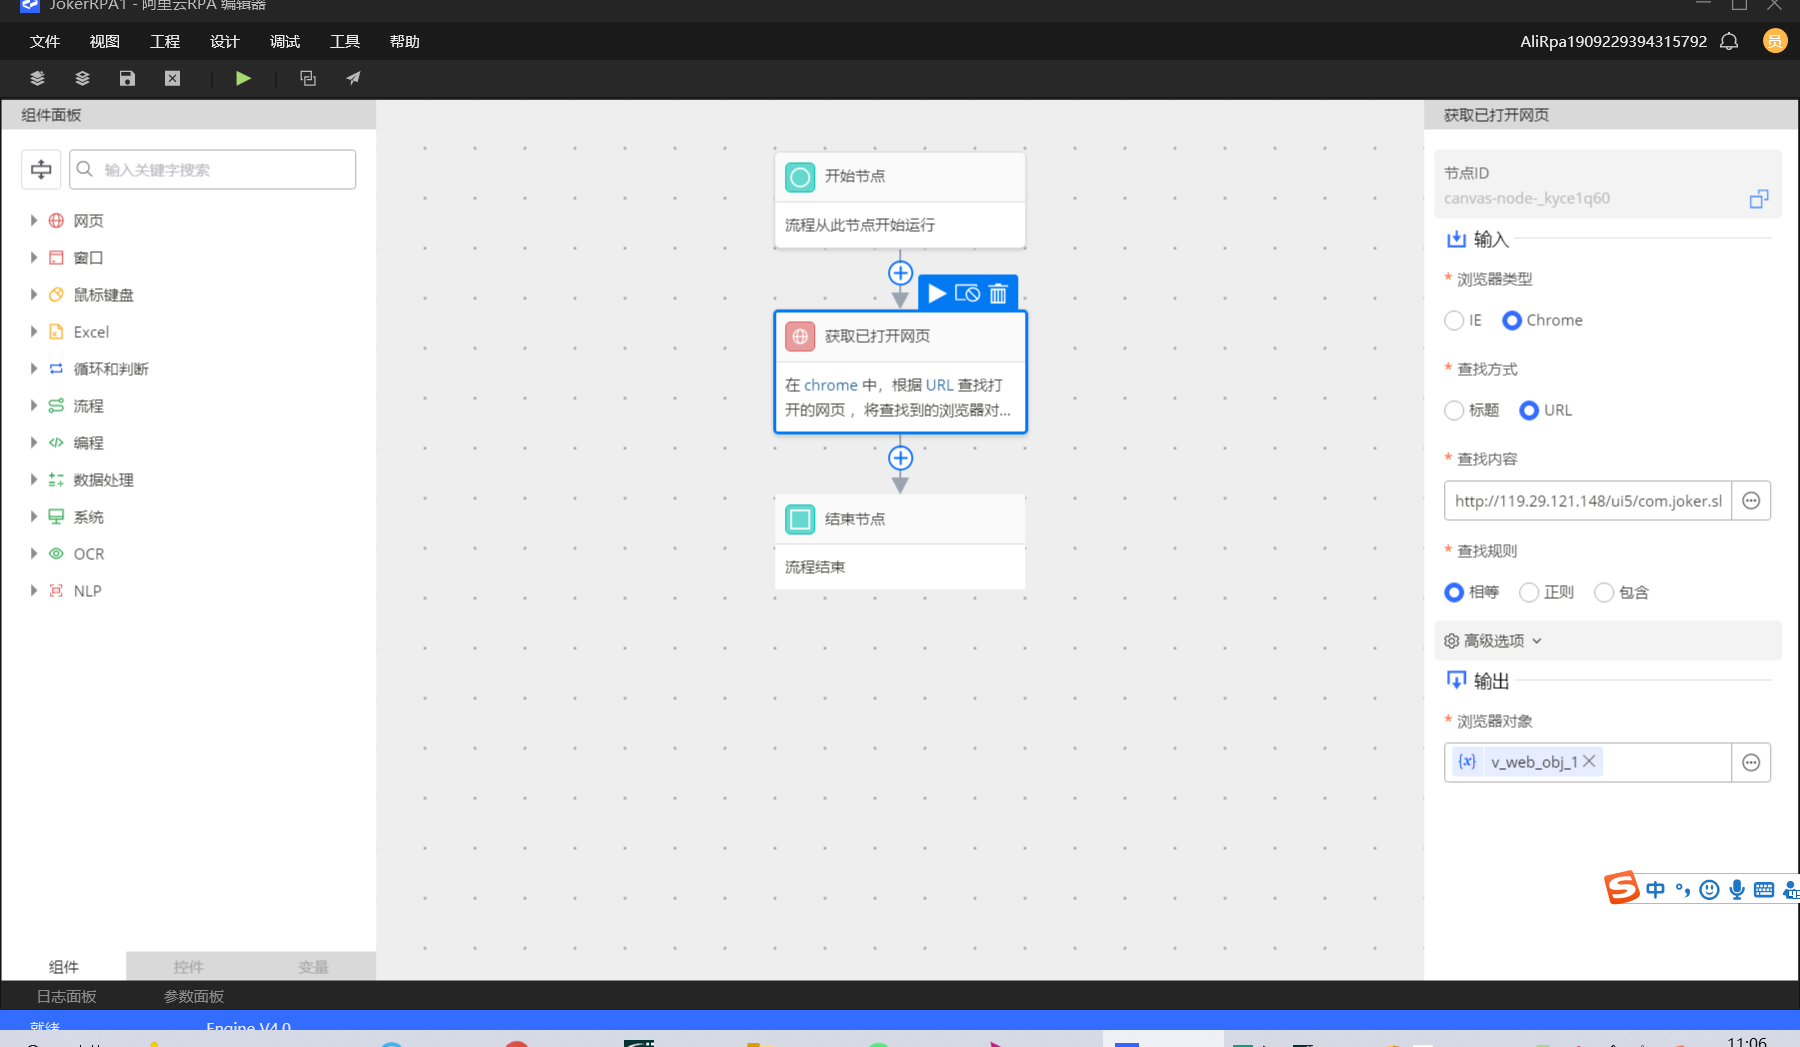Open the 日志面板 panel
1800x1047 pixels.
click(67, 996)
